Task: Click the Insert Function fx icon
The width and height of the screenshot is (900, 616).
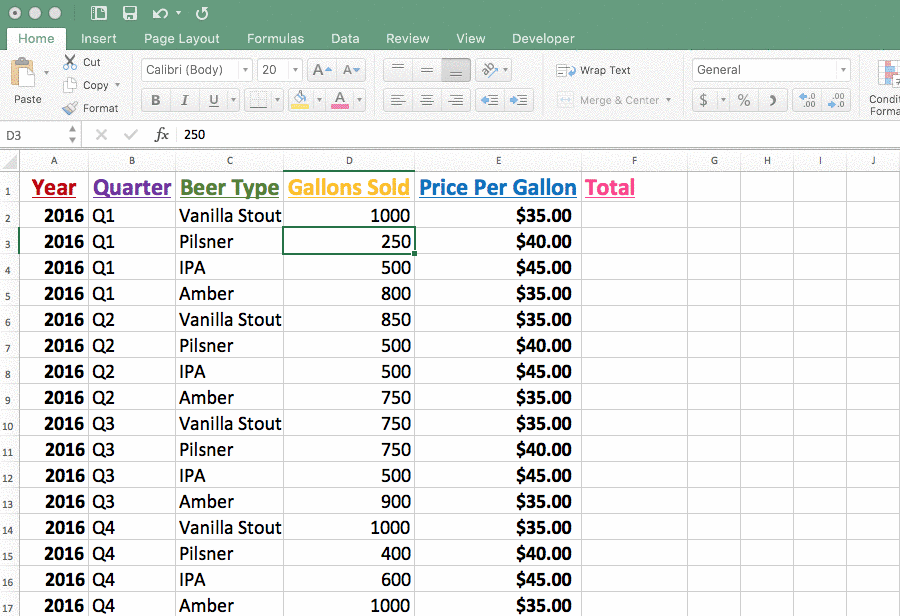Action: click(161, 134)
